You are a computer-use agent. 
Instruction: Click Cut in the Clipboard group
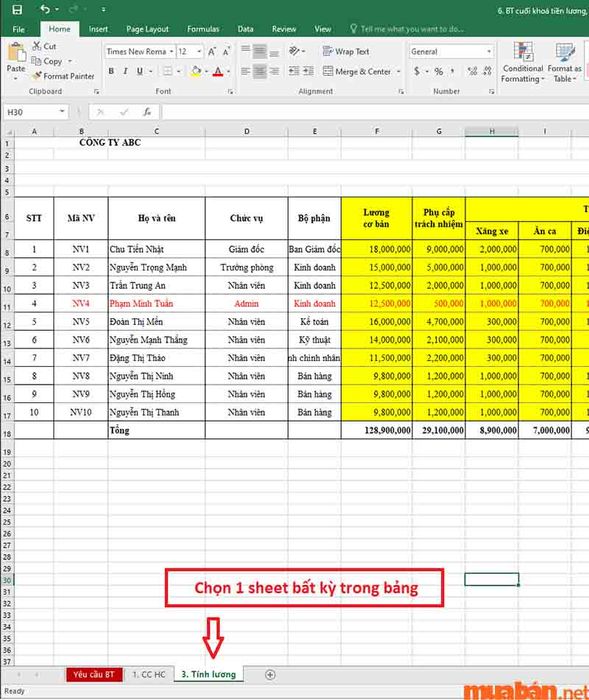click(x=44, y=46)
